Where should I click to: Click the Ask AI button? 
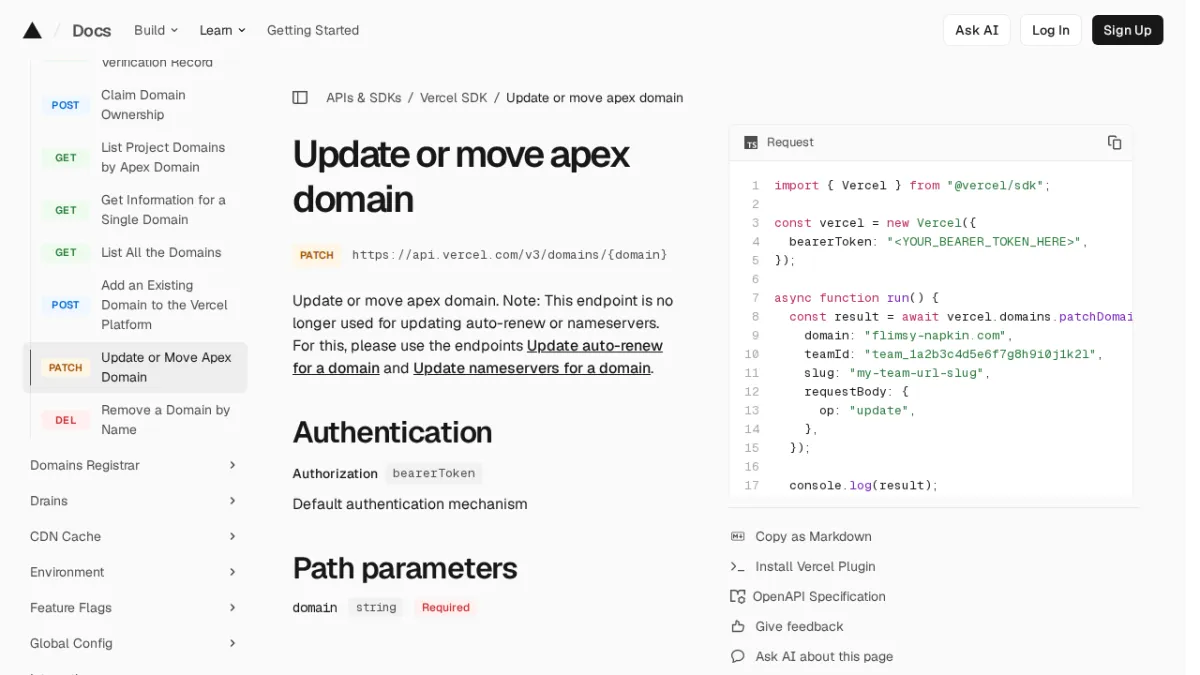[977, 30]
